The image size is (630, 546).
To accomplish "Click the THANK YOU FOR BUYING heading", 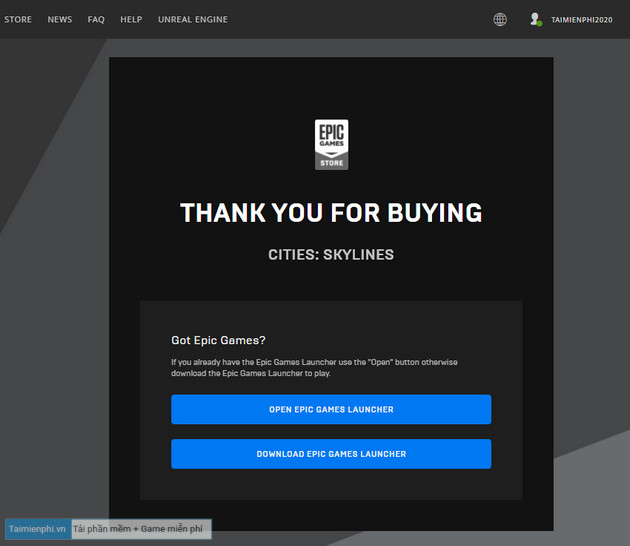I will (x=331, y=213).
